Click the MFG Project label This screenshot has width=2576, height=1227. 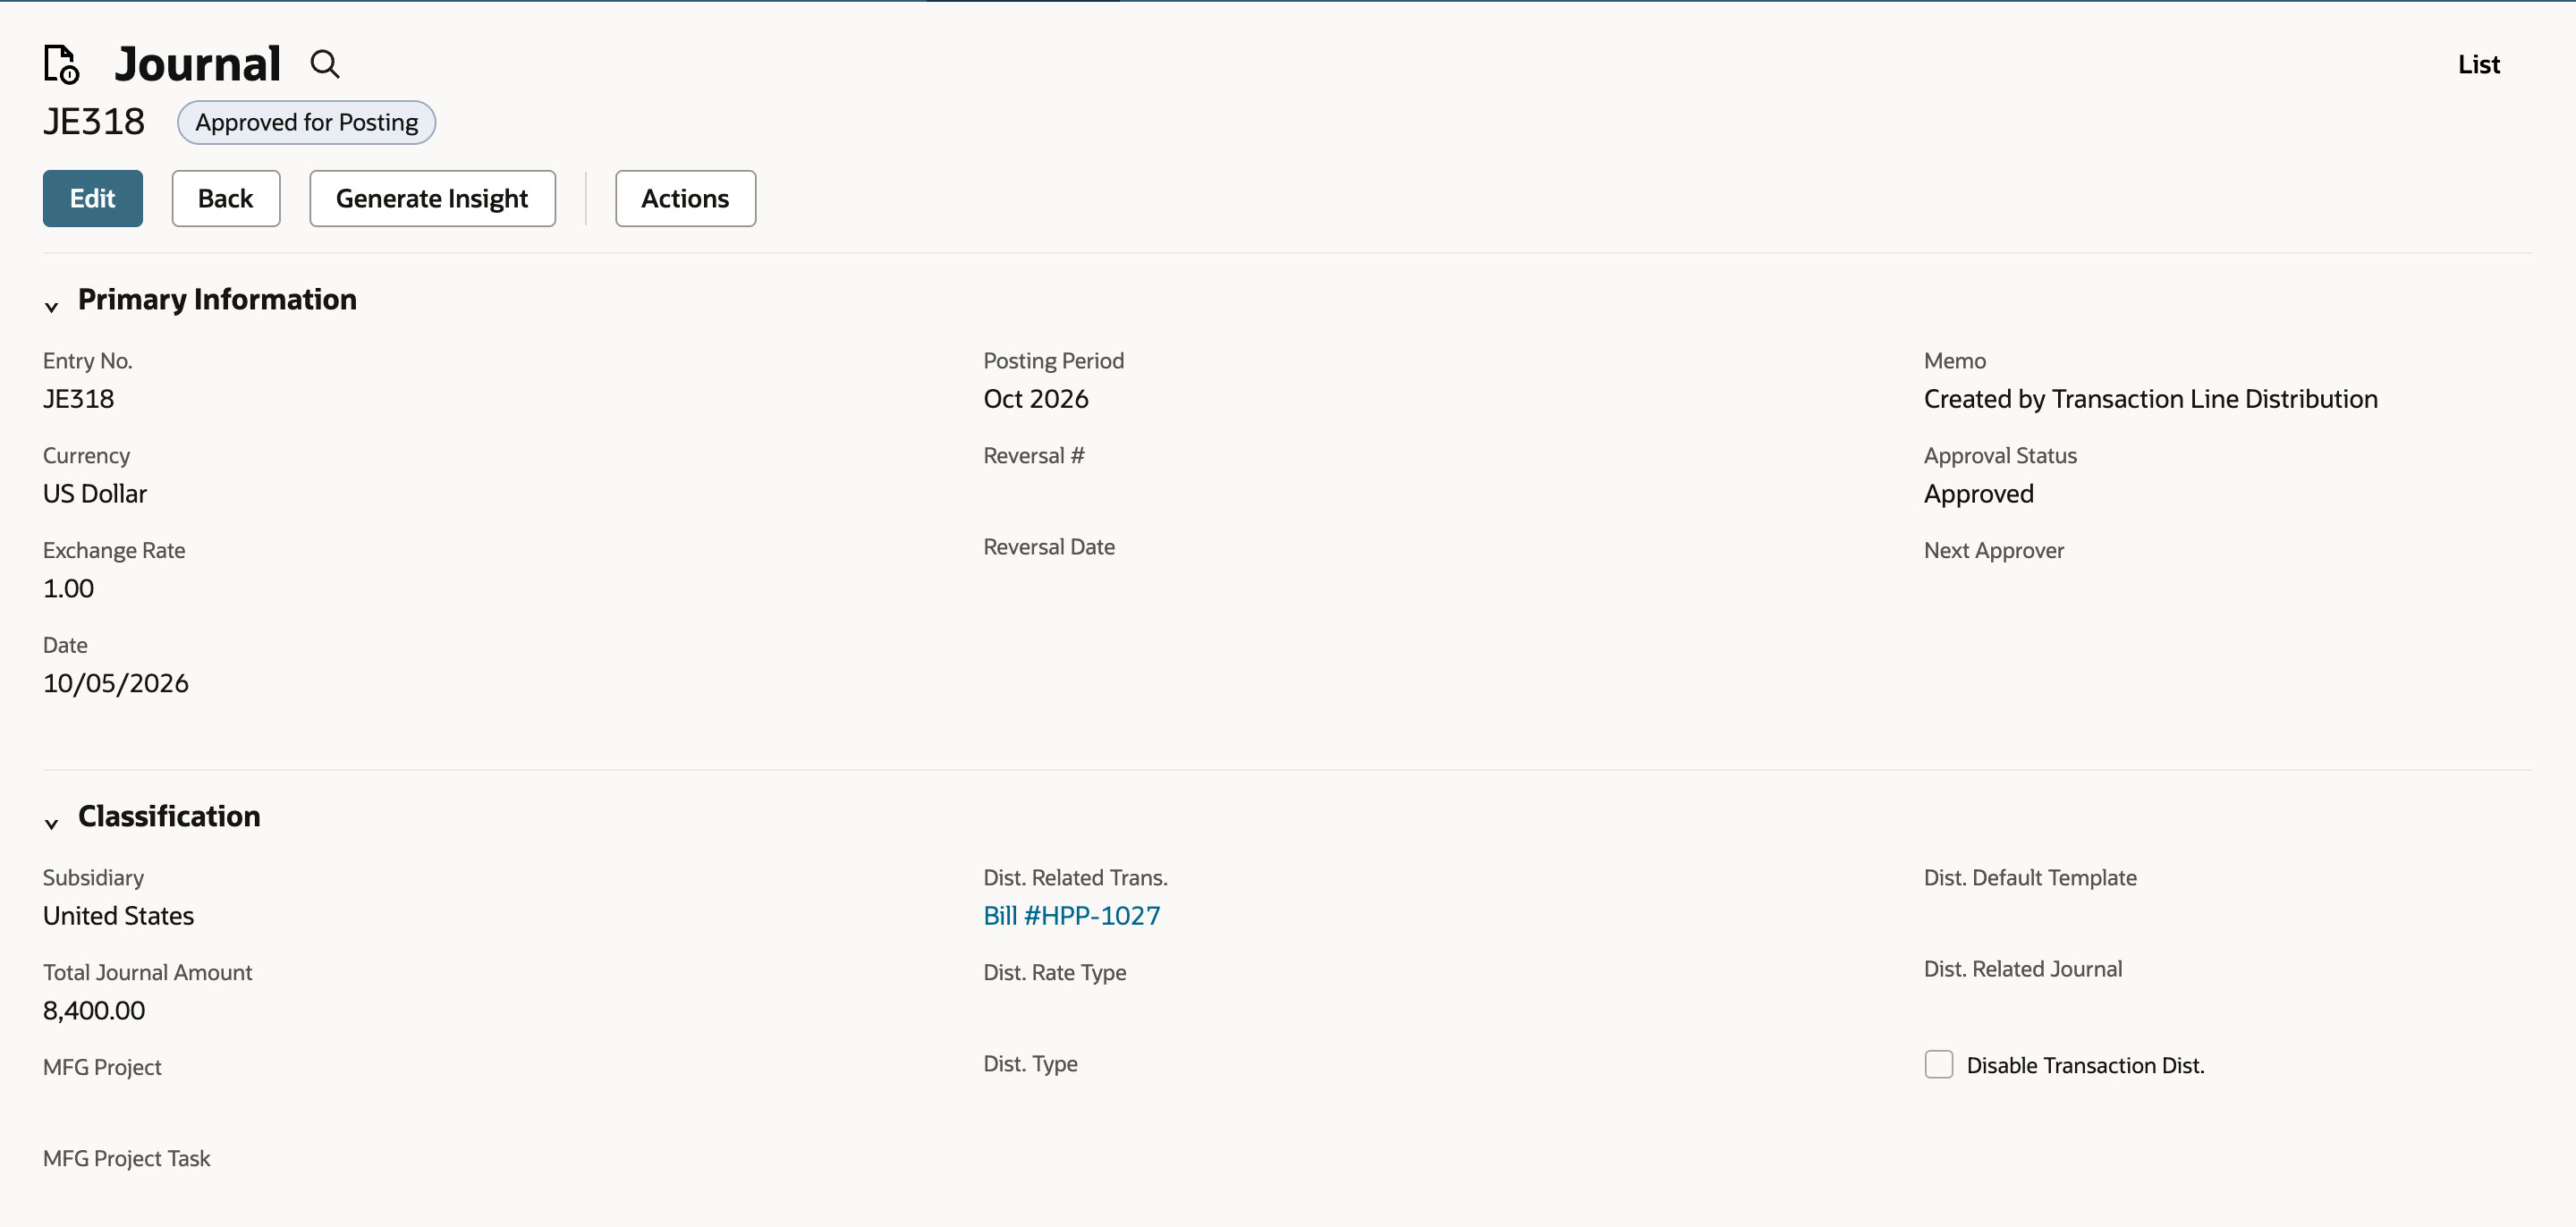[x=102, y=1067]
